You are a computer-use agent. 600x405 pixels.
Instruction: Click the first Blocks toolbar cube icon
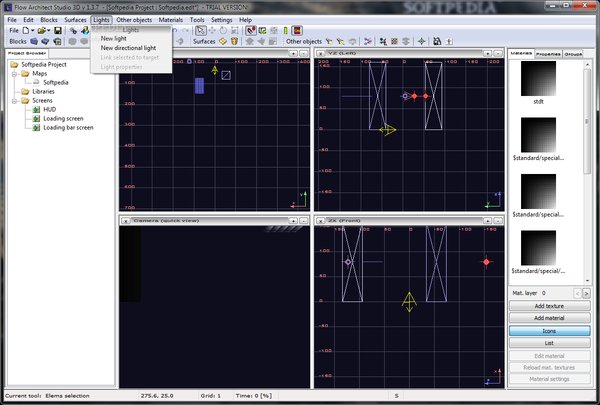coord(36,42)
